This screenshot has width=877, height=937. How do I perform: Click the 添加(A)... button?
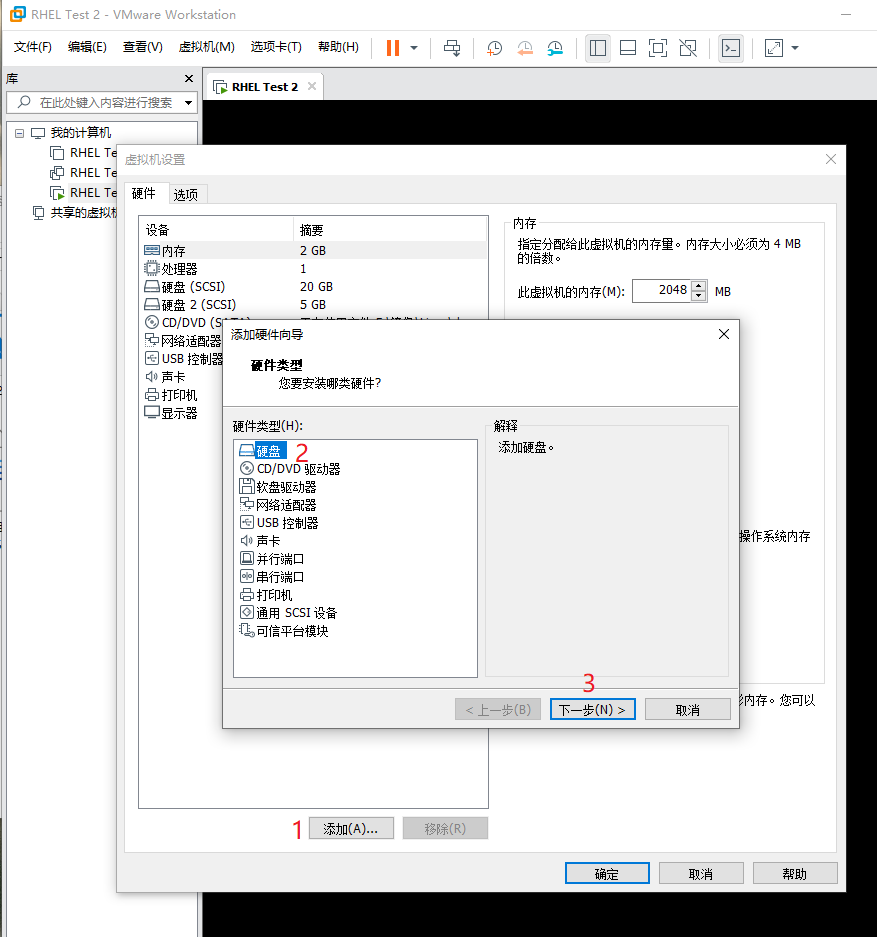pos(351,828)
